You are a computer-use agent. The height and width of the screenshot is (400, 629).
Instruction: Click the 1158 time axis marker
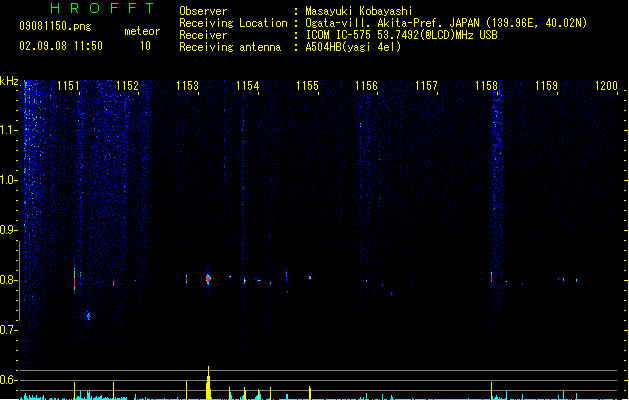(487, 86)
